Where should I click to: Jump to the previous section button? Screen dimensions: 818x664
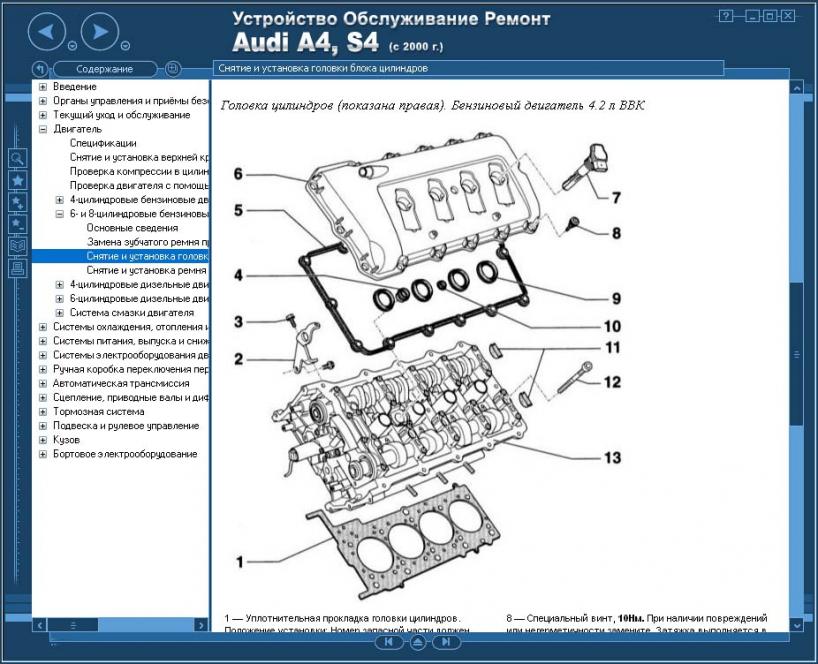point(389,642)
